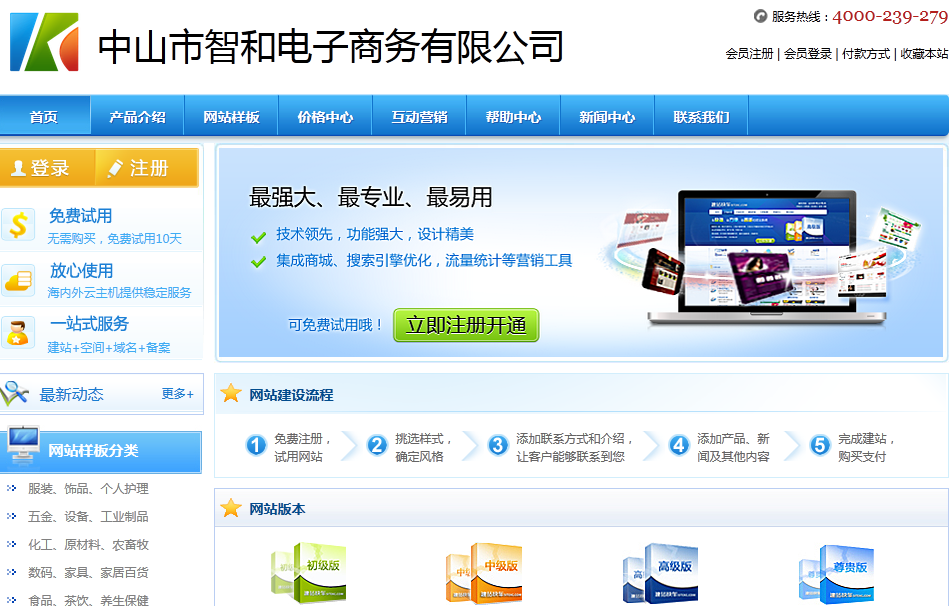
Task: Select the 初级版 green box package icon
Action: tap(308, 574)
